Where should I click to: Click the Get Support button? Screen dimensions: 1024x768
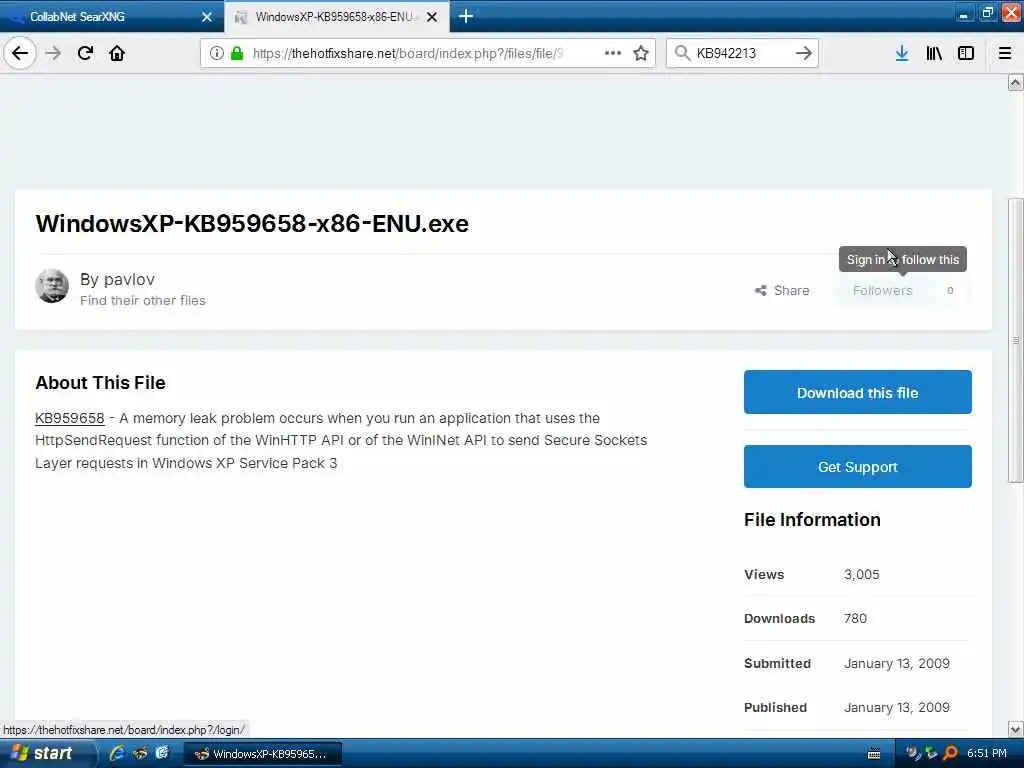(x=857, y=466)
